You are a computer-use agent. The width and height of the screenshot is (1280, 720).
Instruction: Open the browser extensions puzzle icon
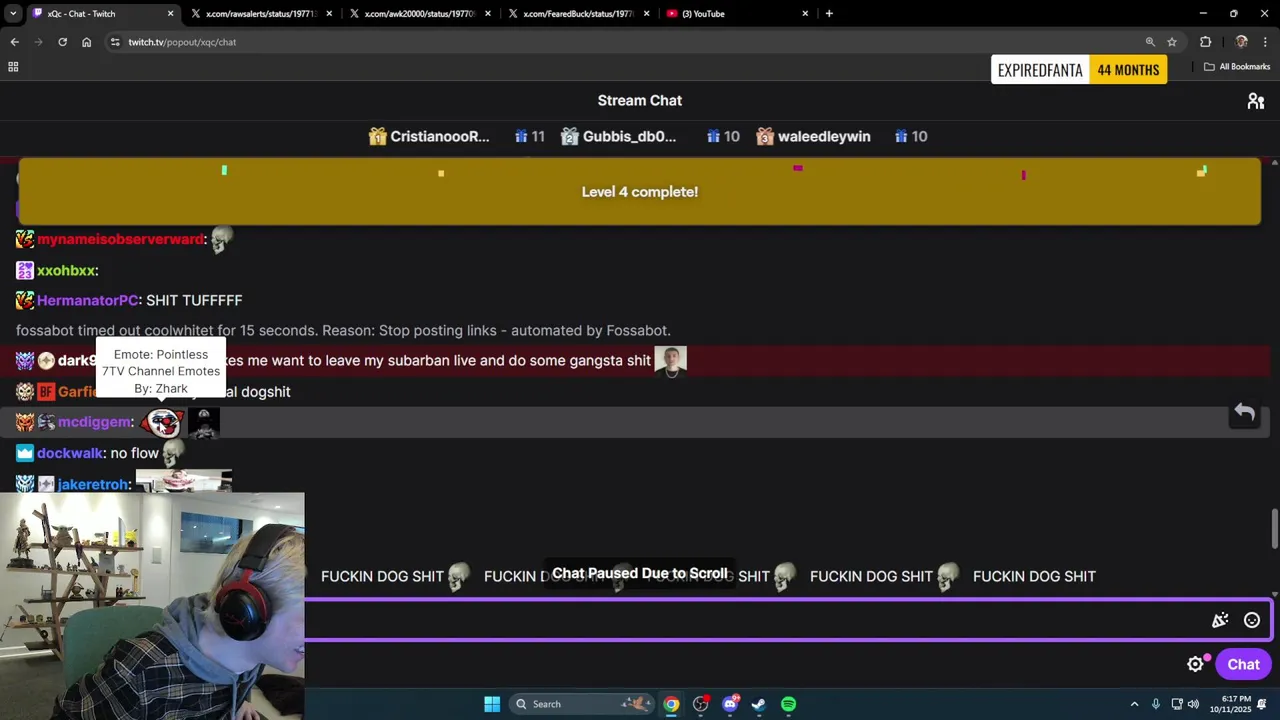(x=1205, y=42)
